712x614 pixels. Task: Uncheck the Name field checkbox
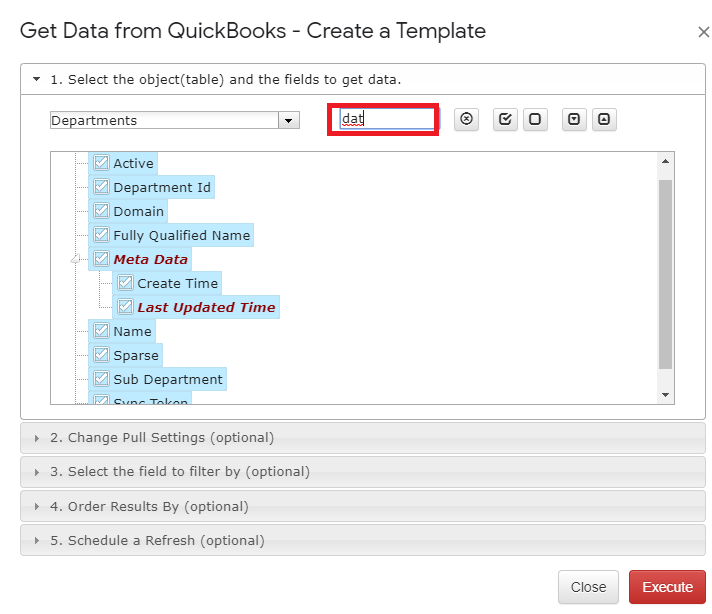[x=101, y=331]
